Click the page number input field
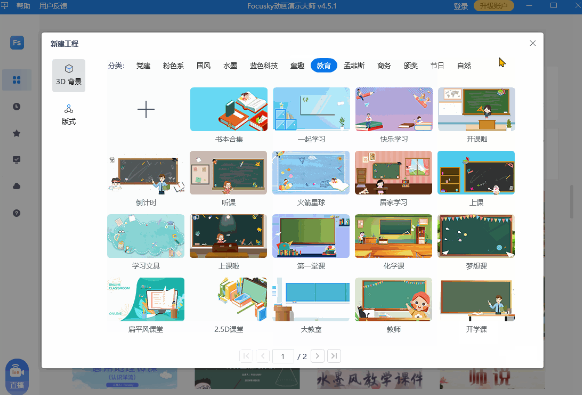The width and height of the screenshot is (582, 395). pyautogui.click(x=283, y=356)
